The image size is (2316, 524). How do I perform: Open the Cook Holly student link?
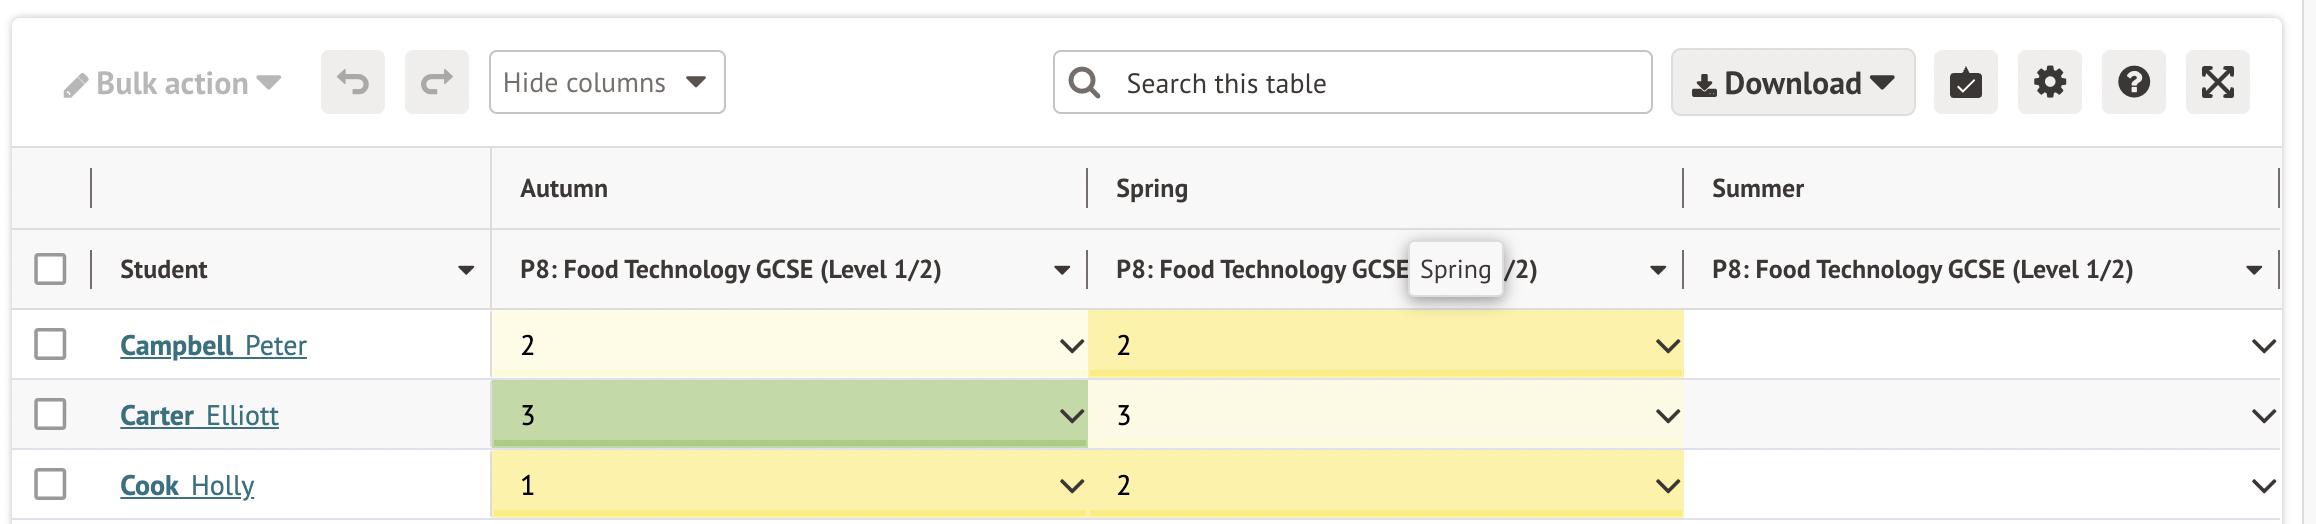pyautogui.click(x=187, y=486)
